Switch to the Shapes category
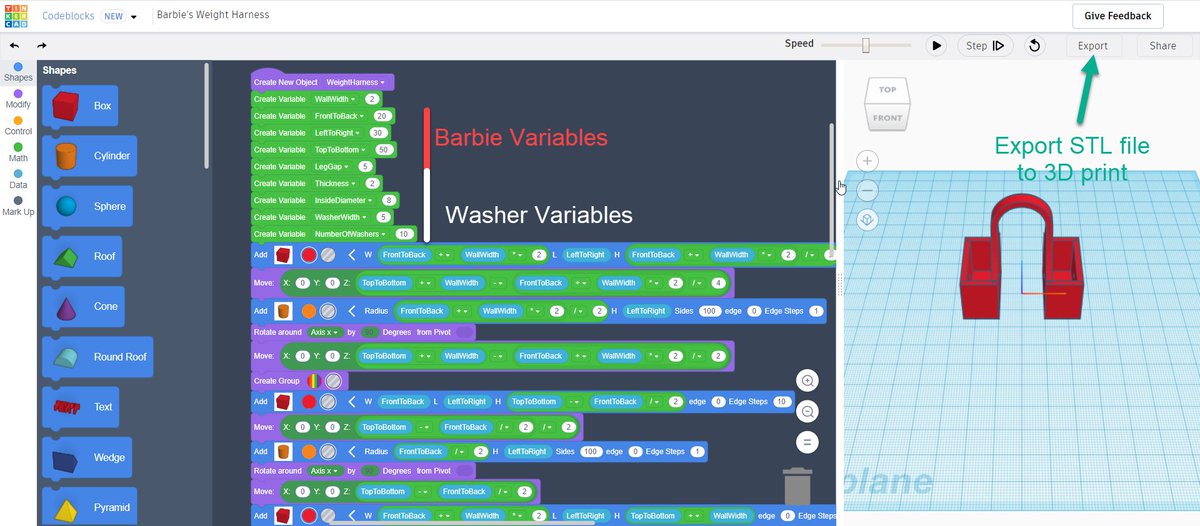This screenshot has height=526, width=1200. click(x=18, y=72)
